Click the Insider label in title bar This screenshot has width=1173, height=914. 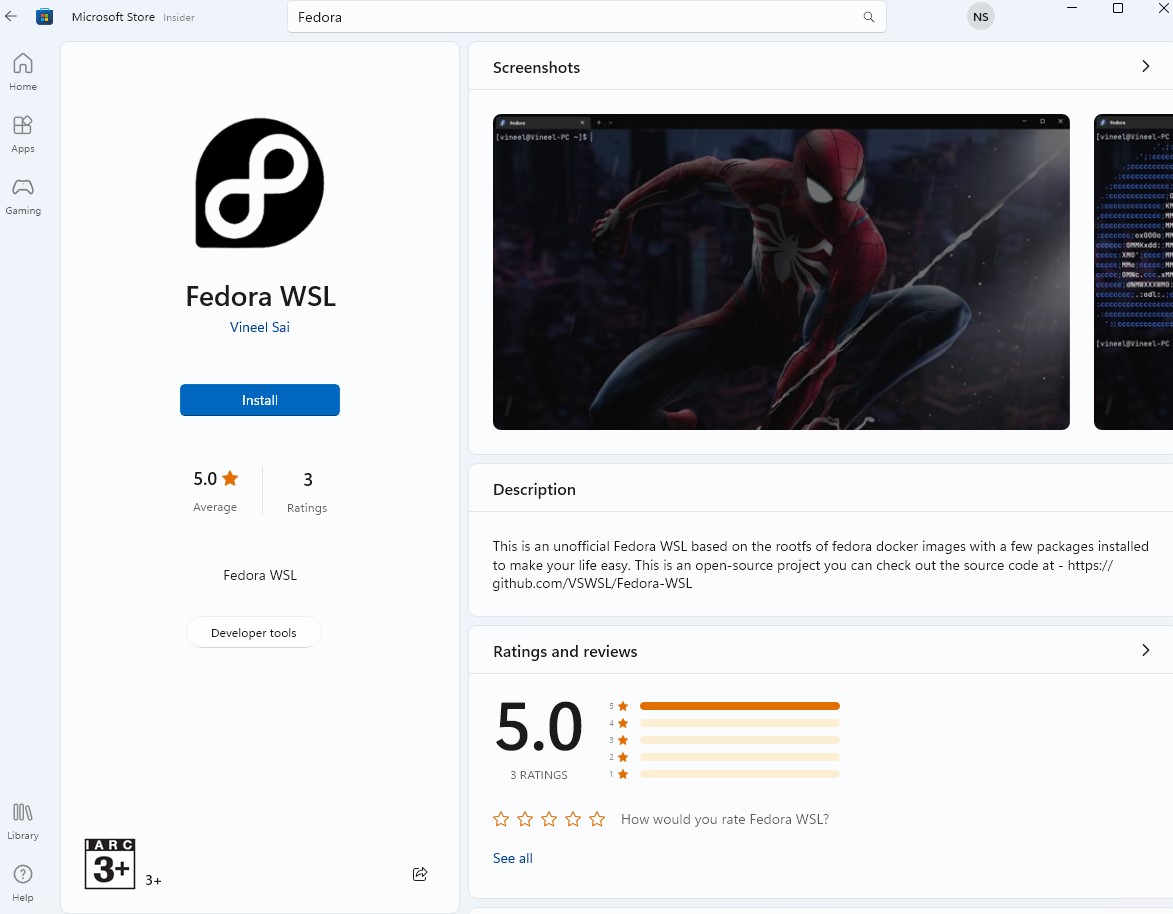coord(179,17)
